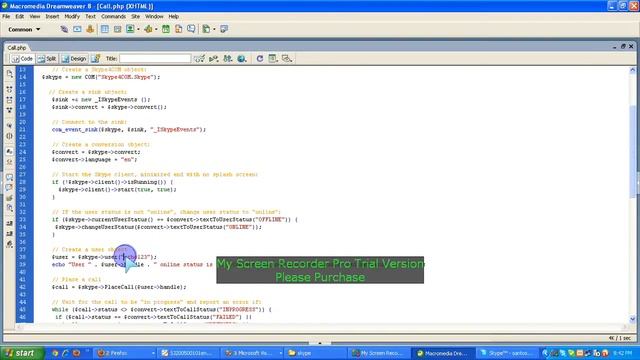Insert a Div Tag
Viewport: 640px width, 360px height.
[117, 29]
